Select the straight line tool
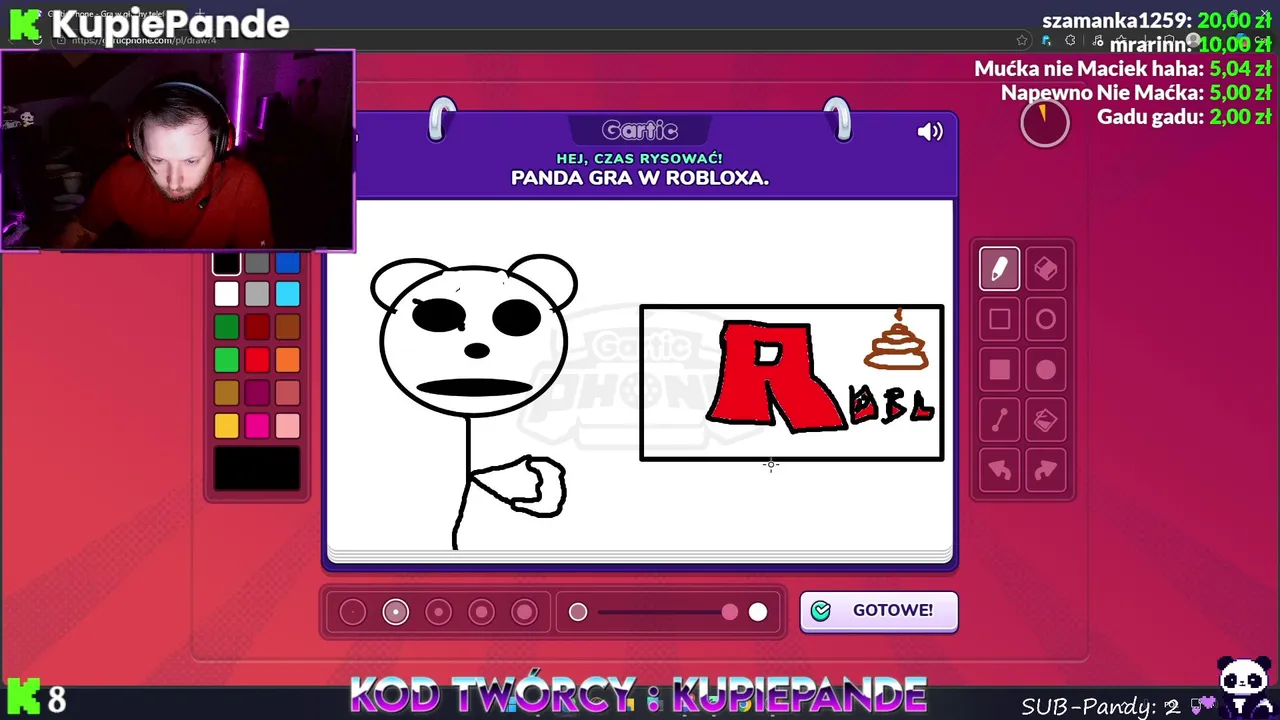Viewport: 1280px width, 720px height. [999, 421]
